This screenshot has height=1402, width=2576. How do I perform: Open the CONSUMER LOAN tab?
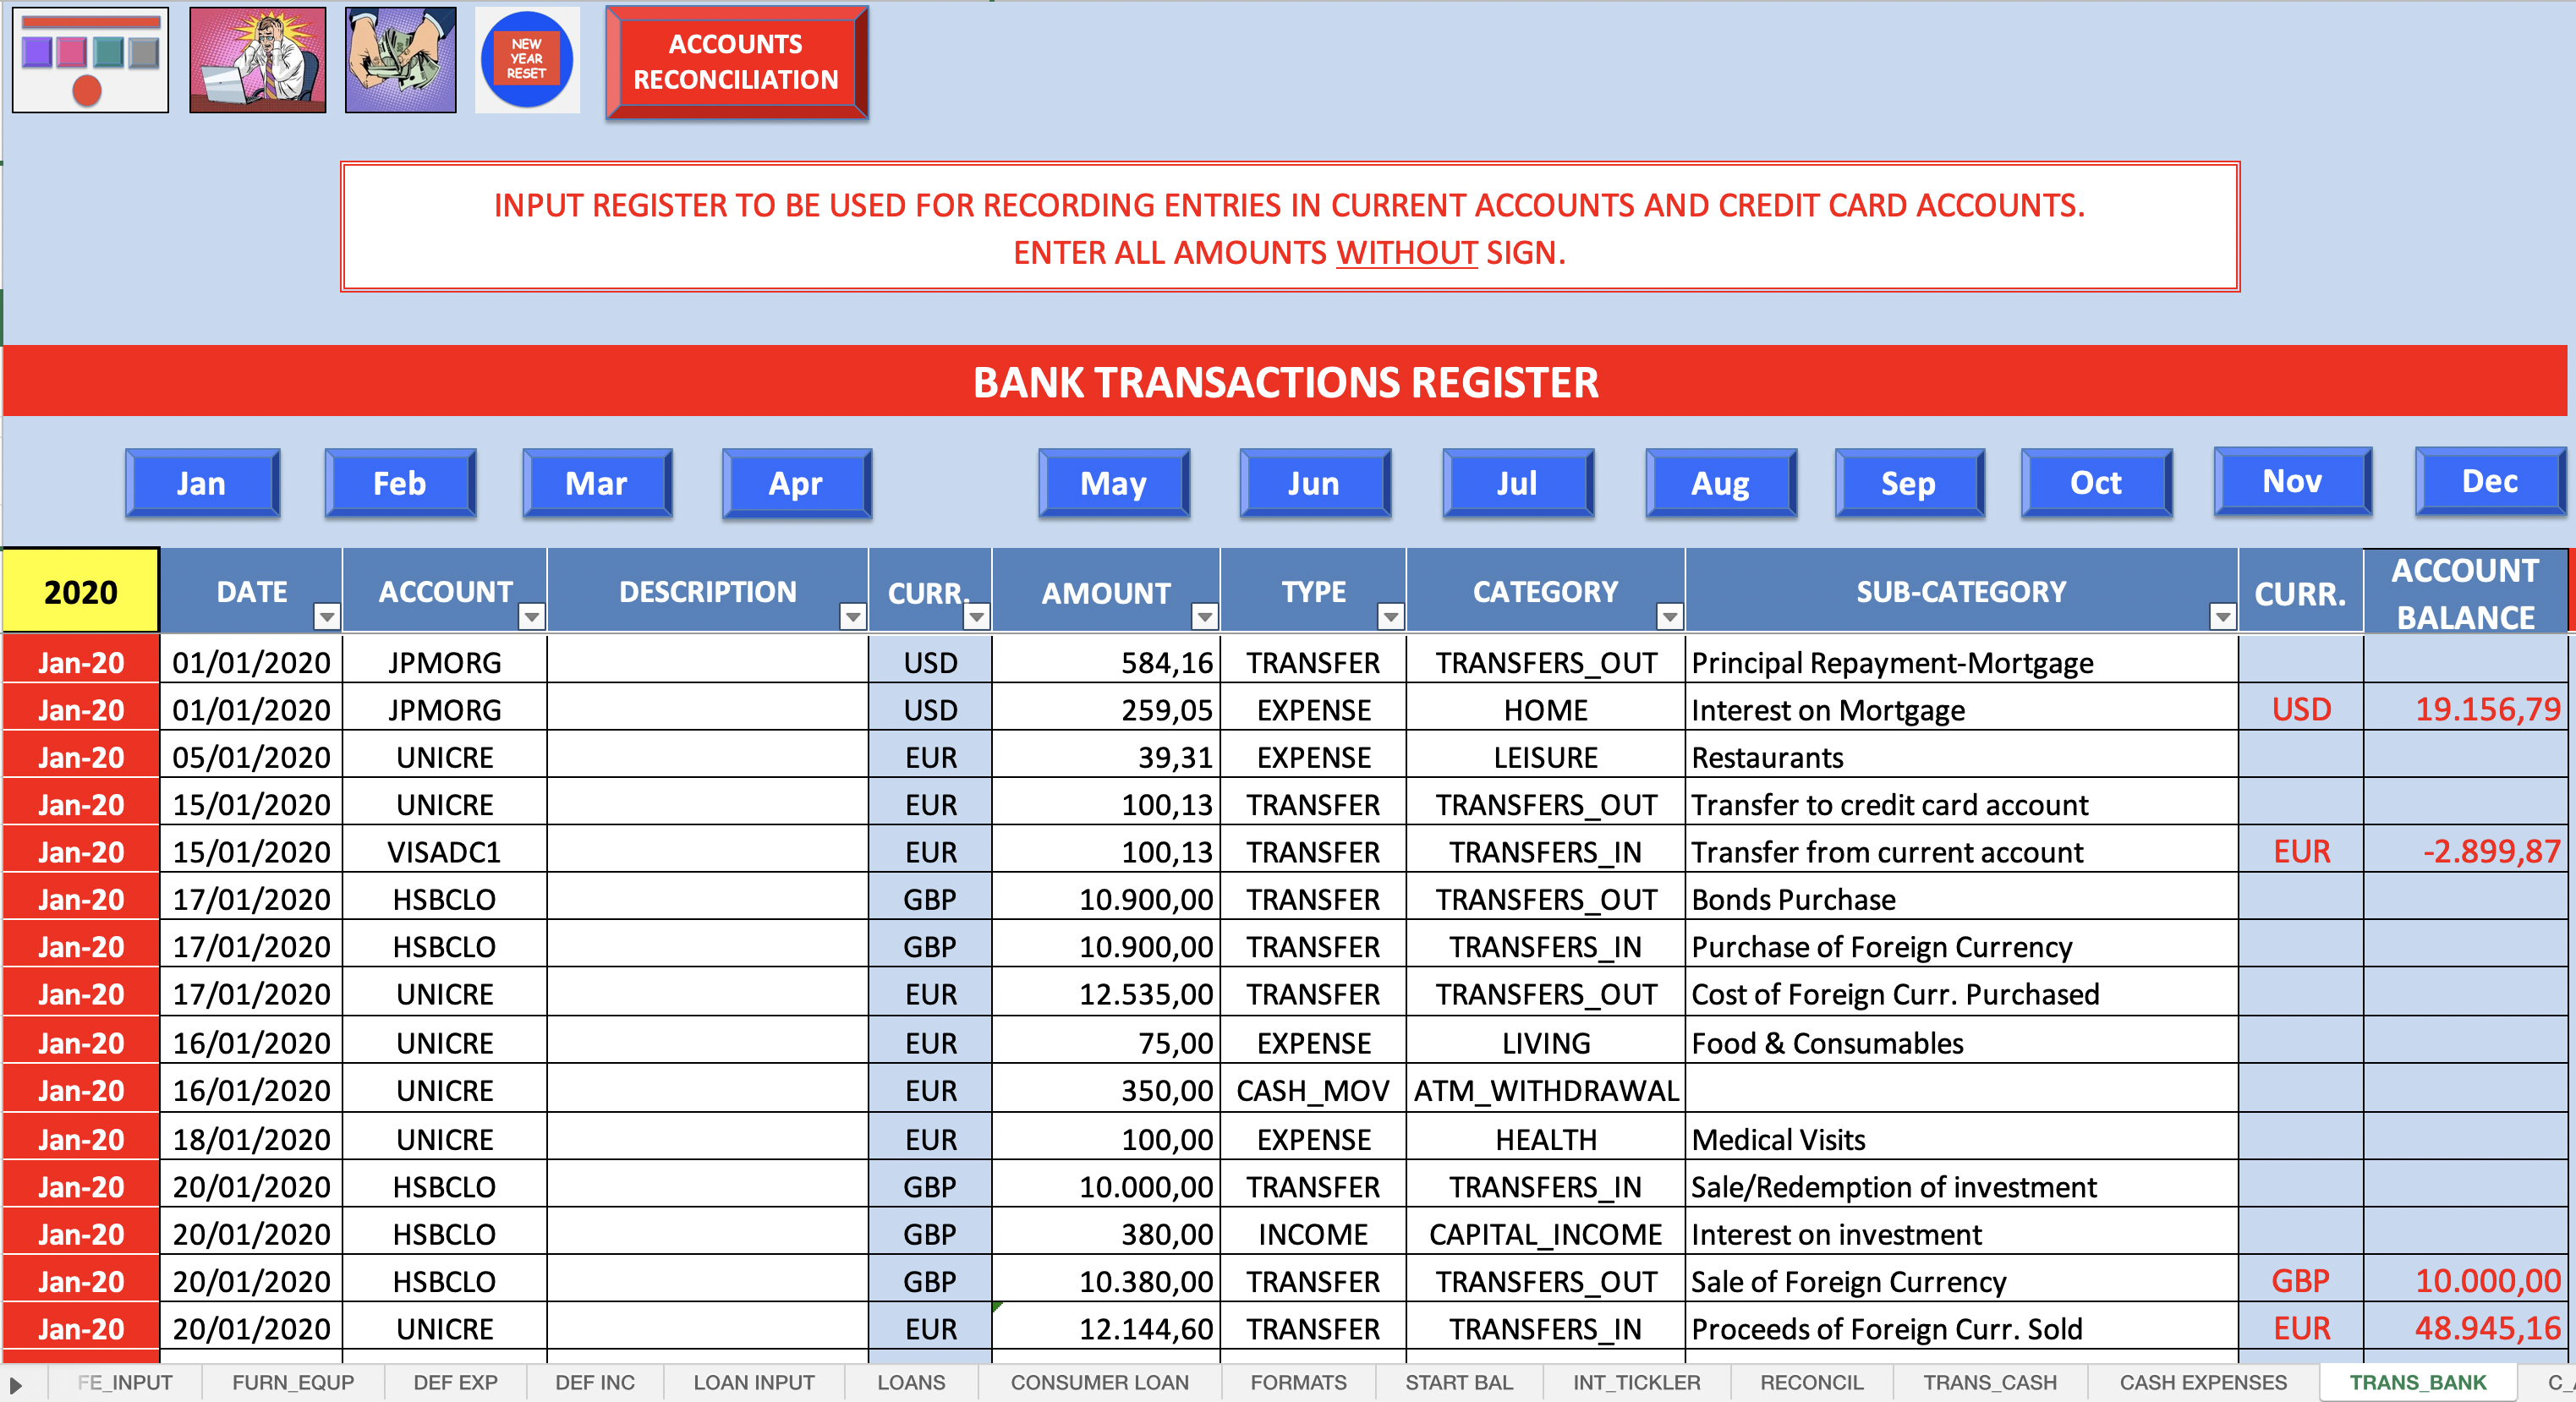point(1100,1382)
